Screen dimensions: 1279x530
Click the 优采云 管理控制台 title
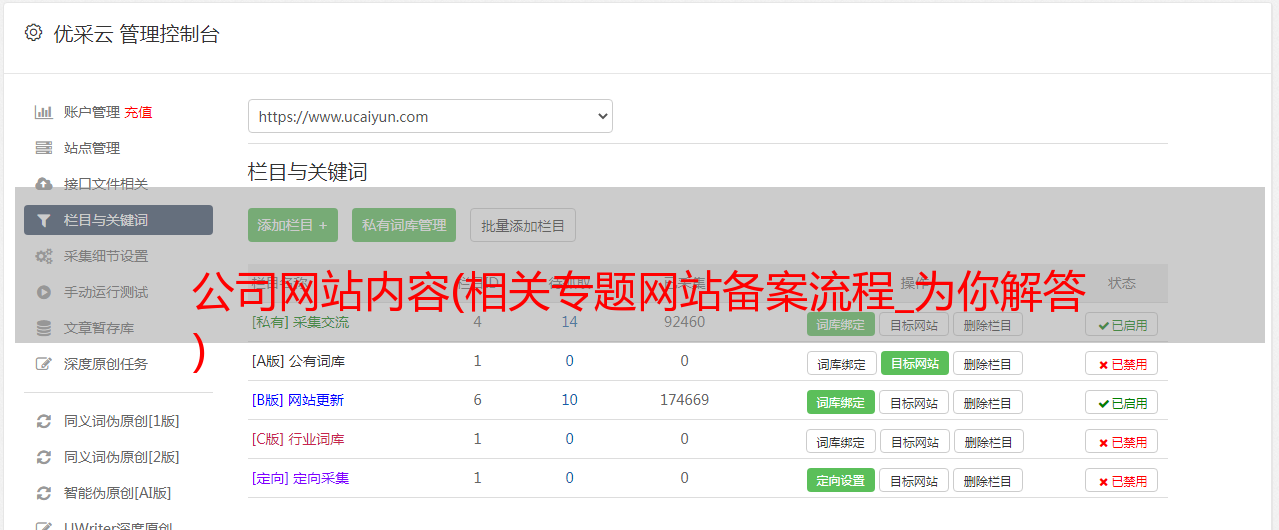(136, 34)
